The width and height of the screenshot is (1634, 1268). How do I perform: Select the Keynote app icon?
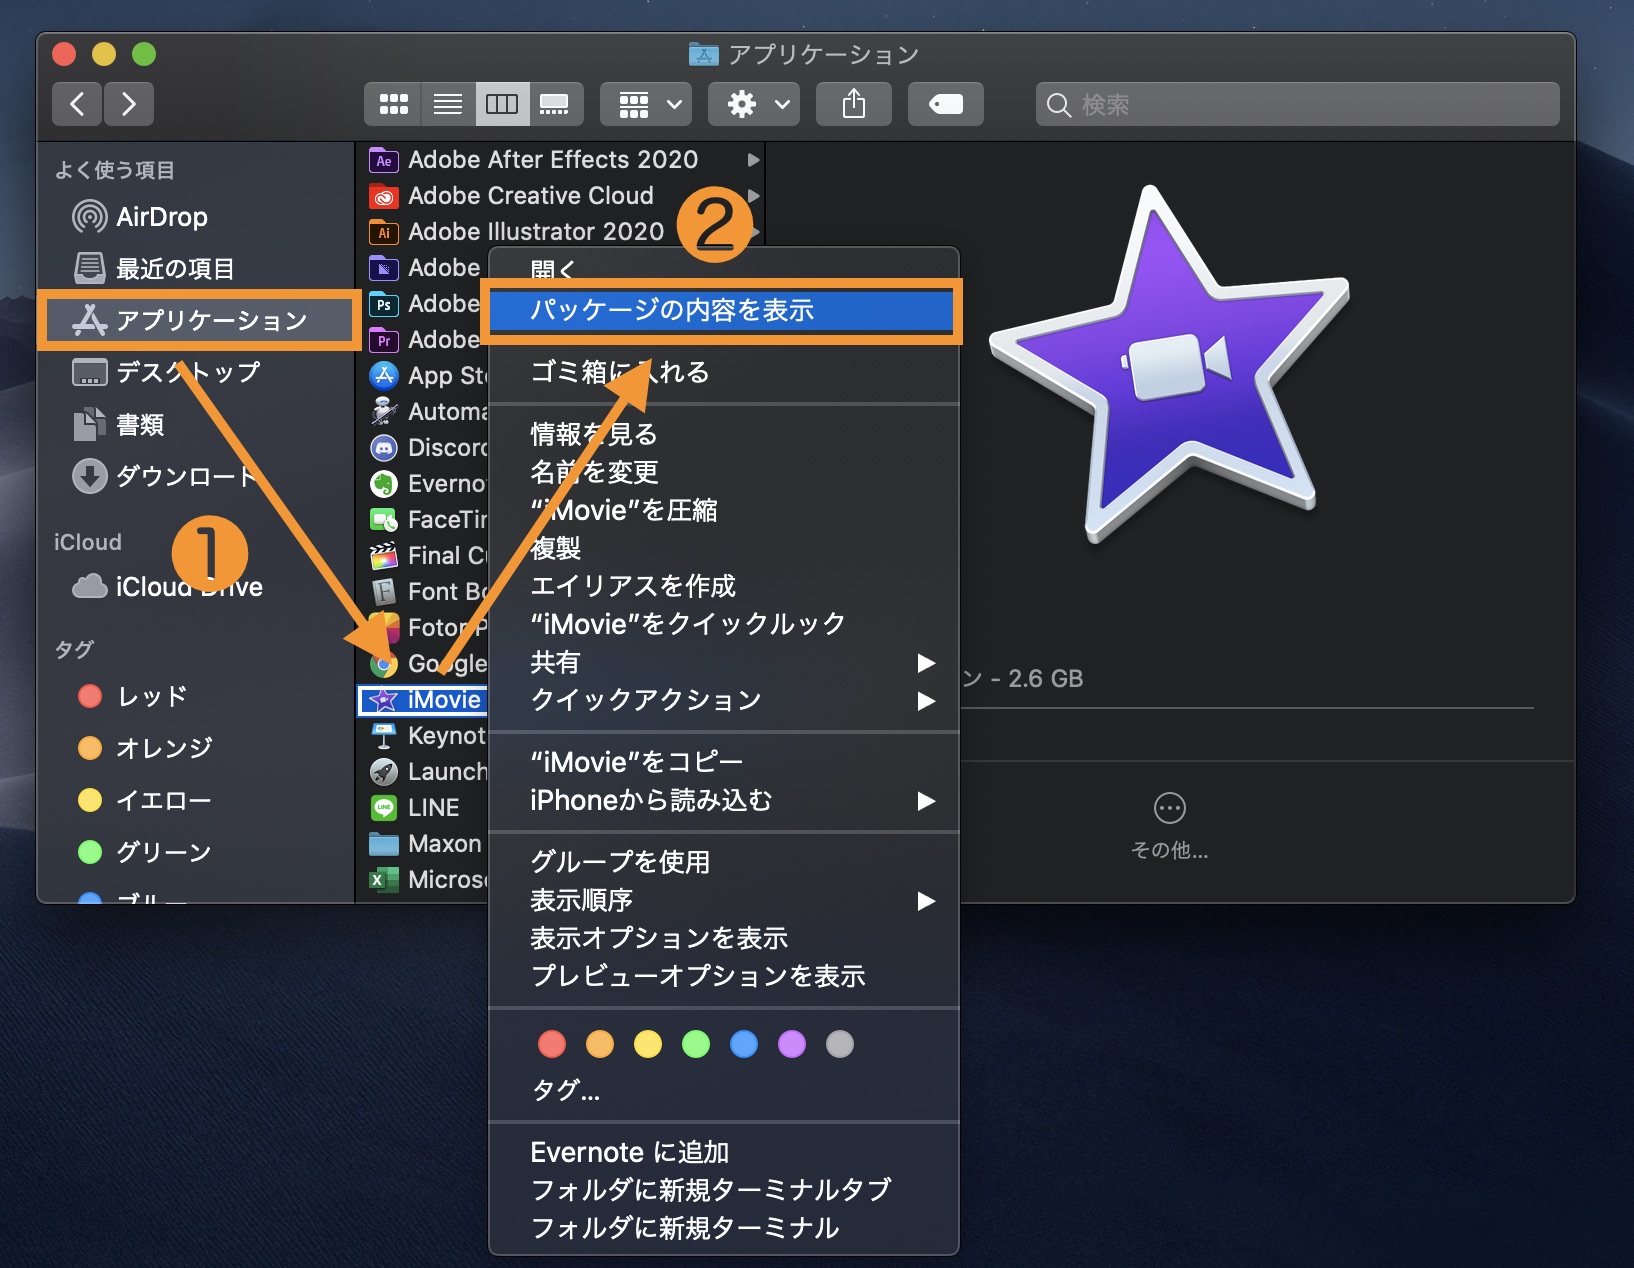pos(384,736)
